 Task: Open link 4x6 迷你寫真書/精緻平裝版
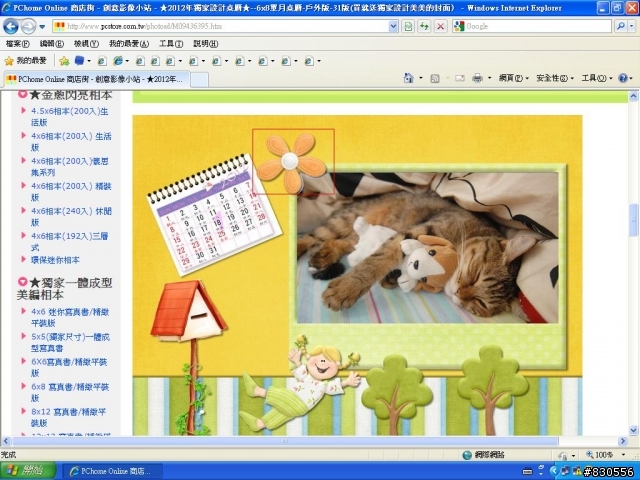pos(70,317)
